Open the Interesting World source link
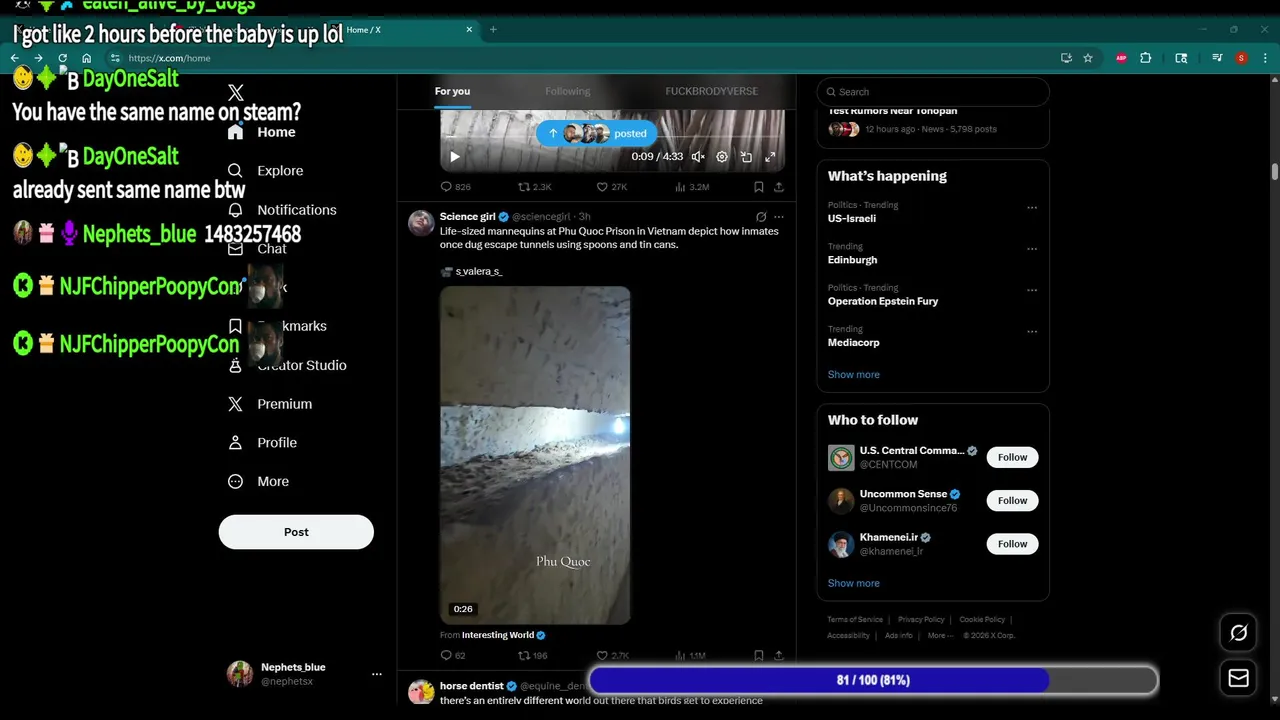Image resolution: width=1280 pixels, height=720 pixels. (x=498, y=635)
